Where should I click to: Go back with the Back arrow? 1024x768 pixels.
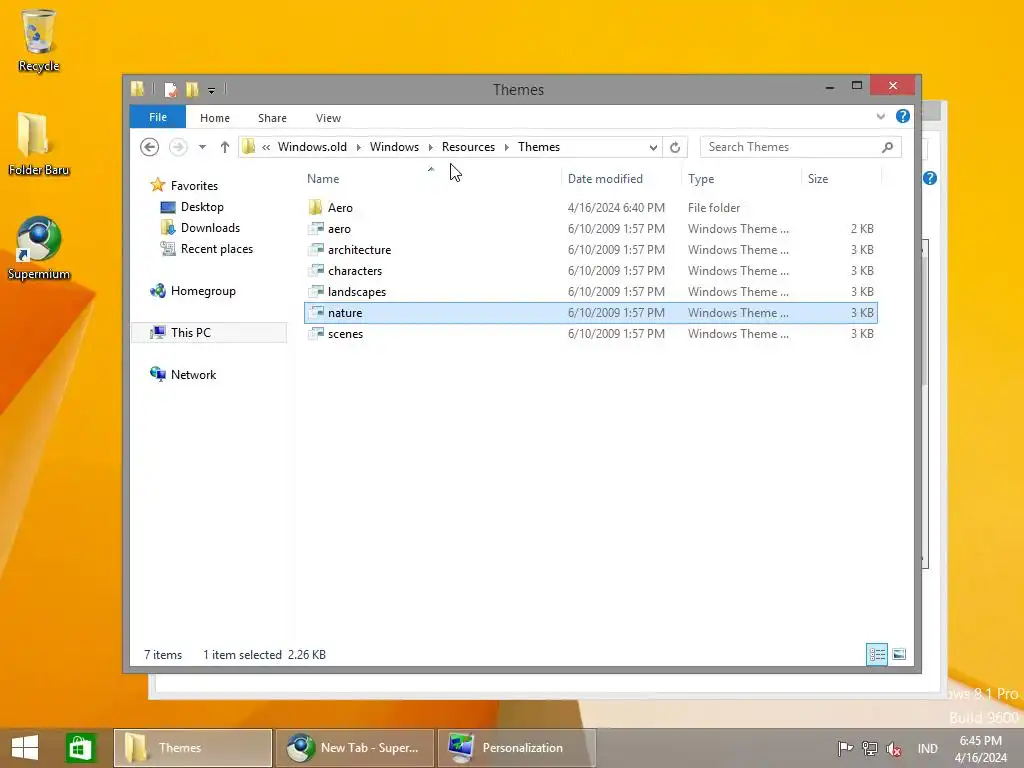click(150, 147)
